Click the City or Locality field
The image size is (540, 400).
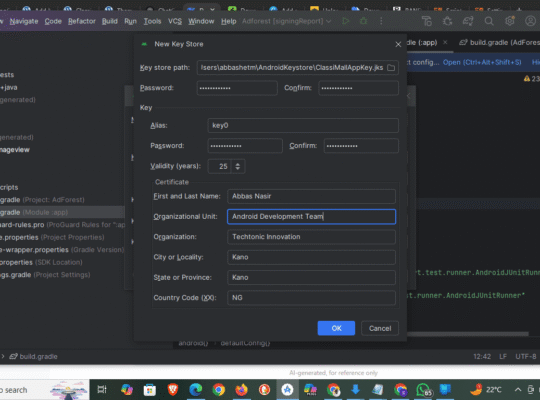coord(311,257)
